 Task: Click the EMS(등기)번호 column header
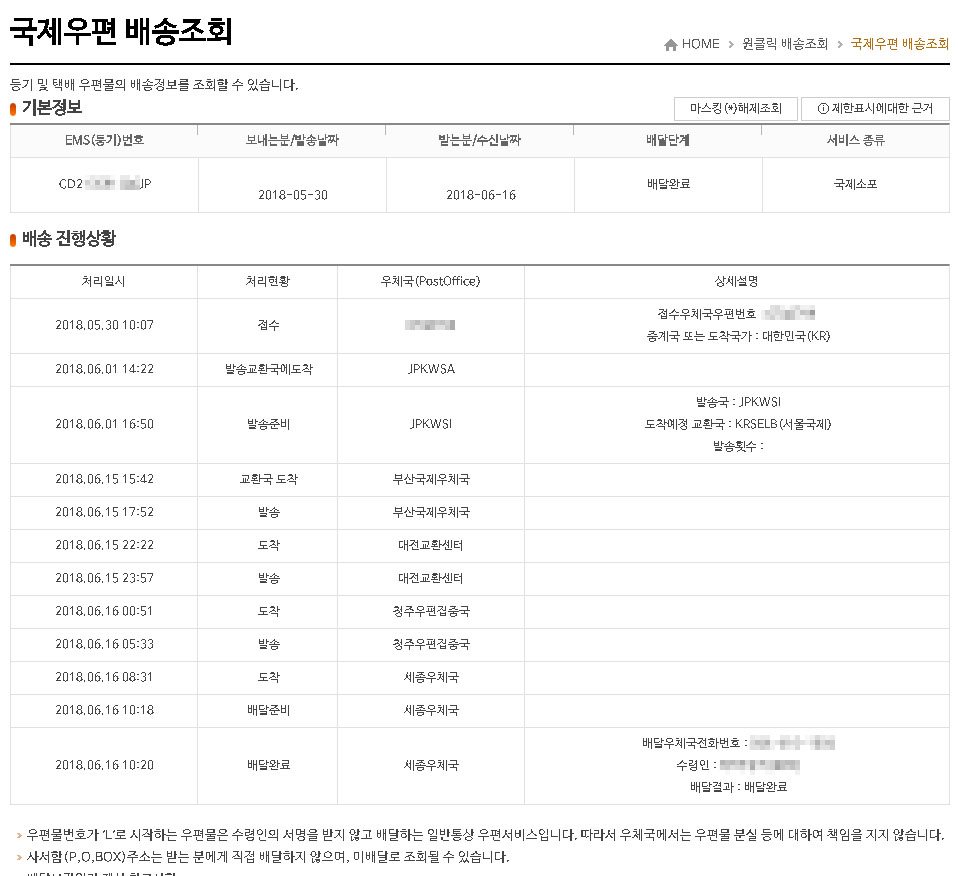click(x=104, y=141)
